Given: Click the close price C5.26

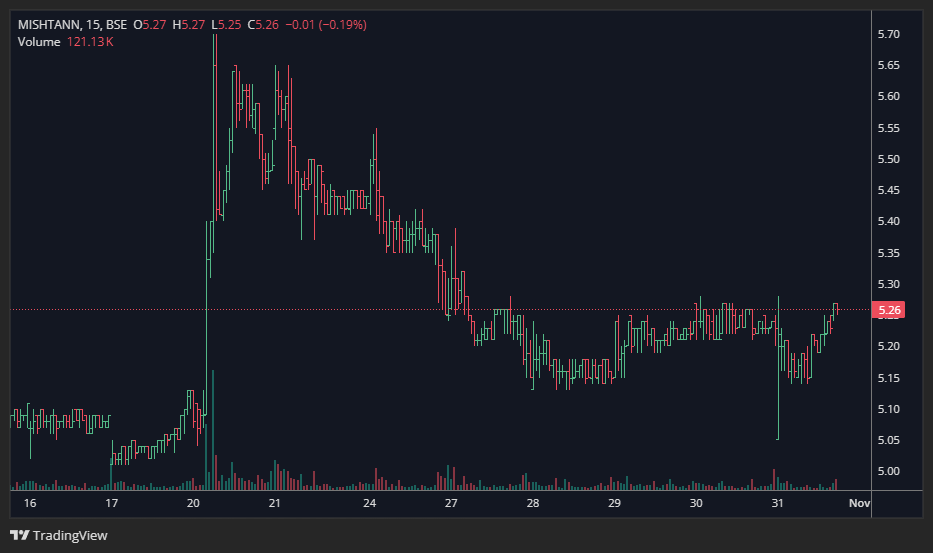Looking at the screenshot, I should 263,25.
